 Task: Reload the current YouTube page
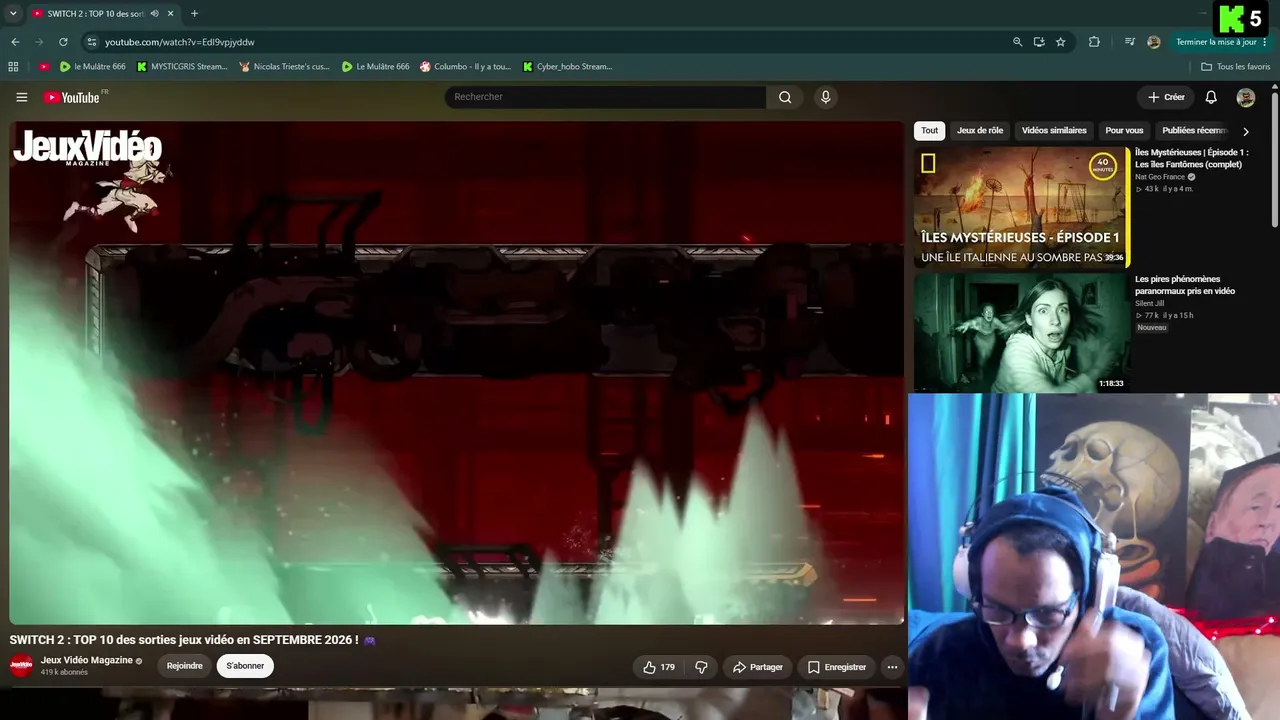63,42
